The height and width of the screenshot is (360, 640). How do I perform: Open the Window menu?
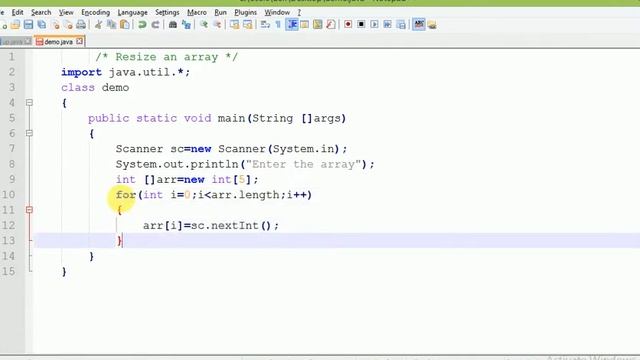point(277,12)
